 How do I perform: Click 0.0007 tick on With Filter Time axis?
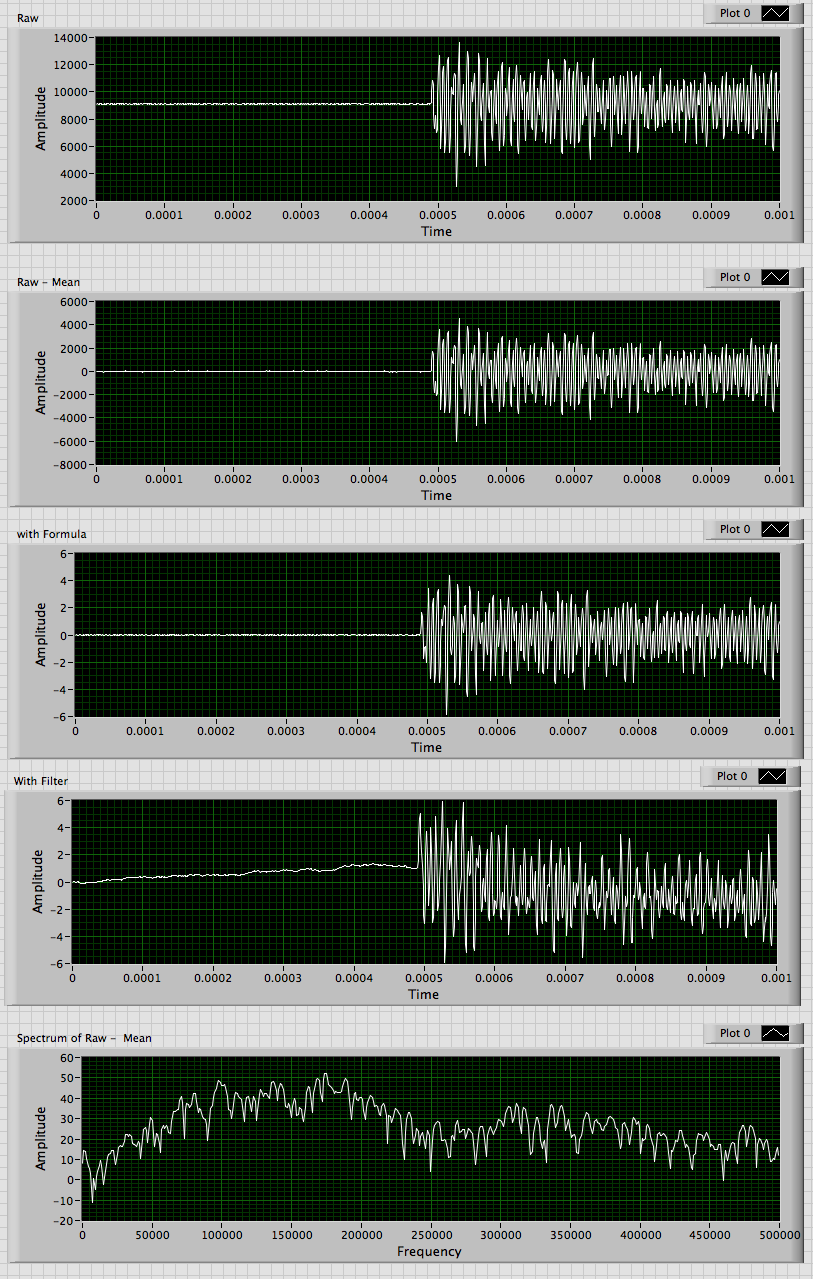(x=565, y=978)
